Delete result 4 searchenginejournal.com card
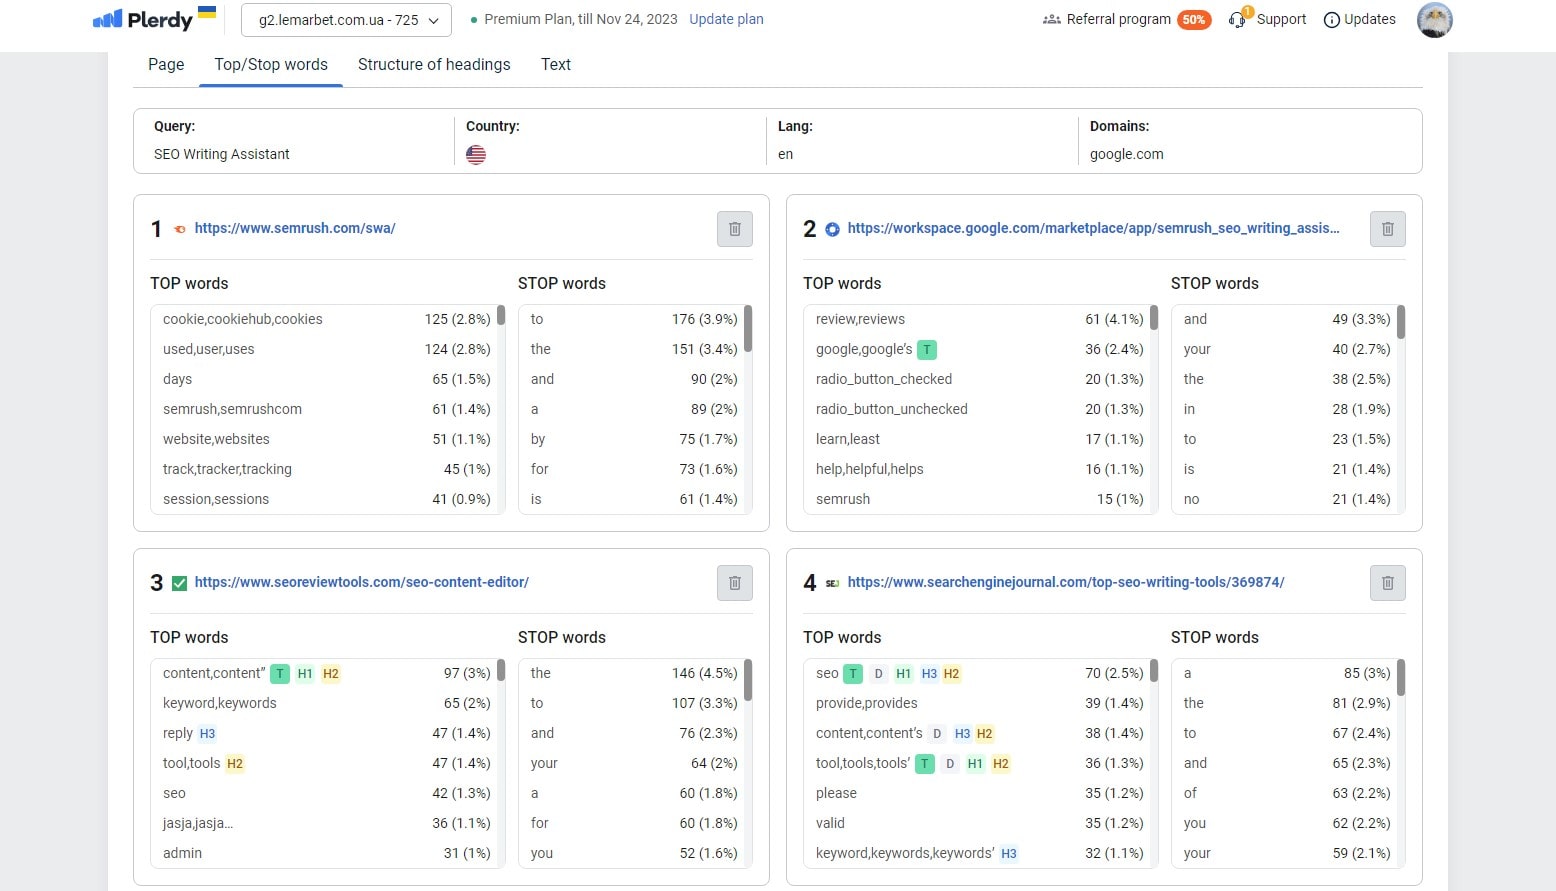The height and width of the screenshot is (891, 1556). 1388,583
